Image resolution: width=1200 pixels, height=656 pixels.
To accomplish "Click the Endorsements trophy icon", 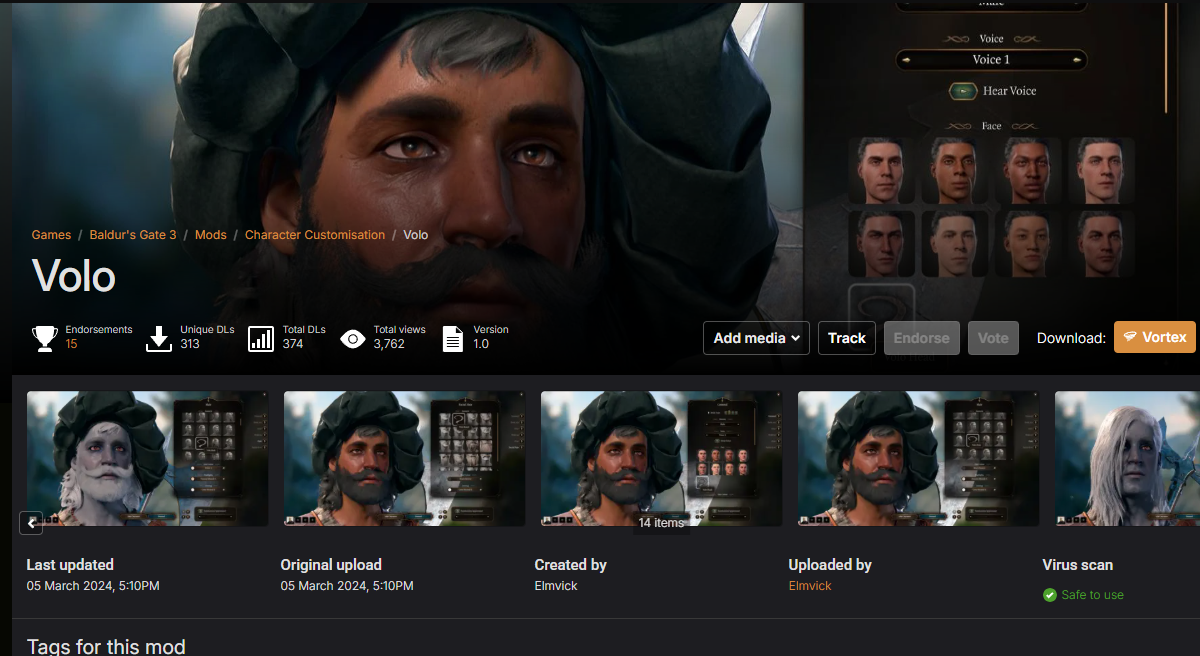I will point(45,338).
